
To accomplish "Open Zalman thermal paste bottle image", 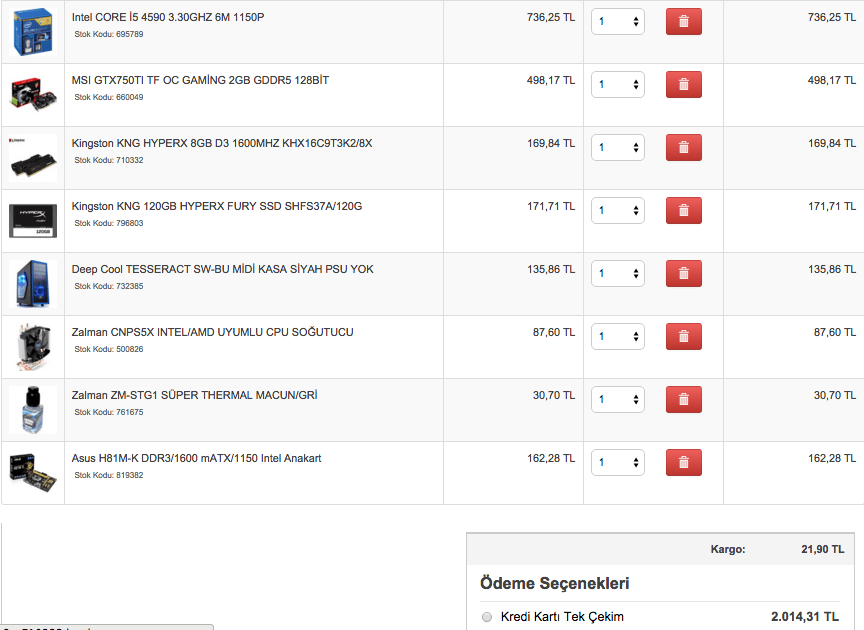I will point(33,410).
